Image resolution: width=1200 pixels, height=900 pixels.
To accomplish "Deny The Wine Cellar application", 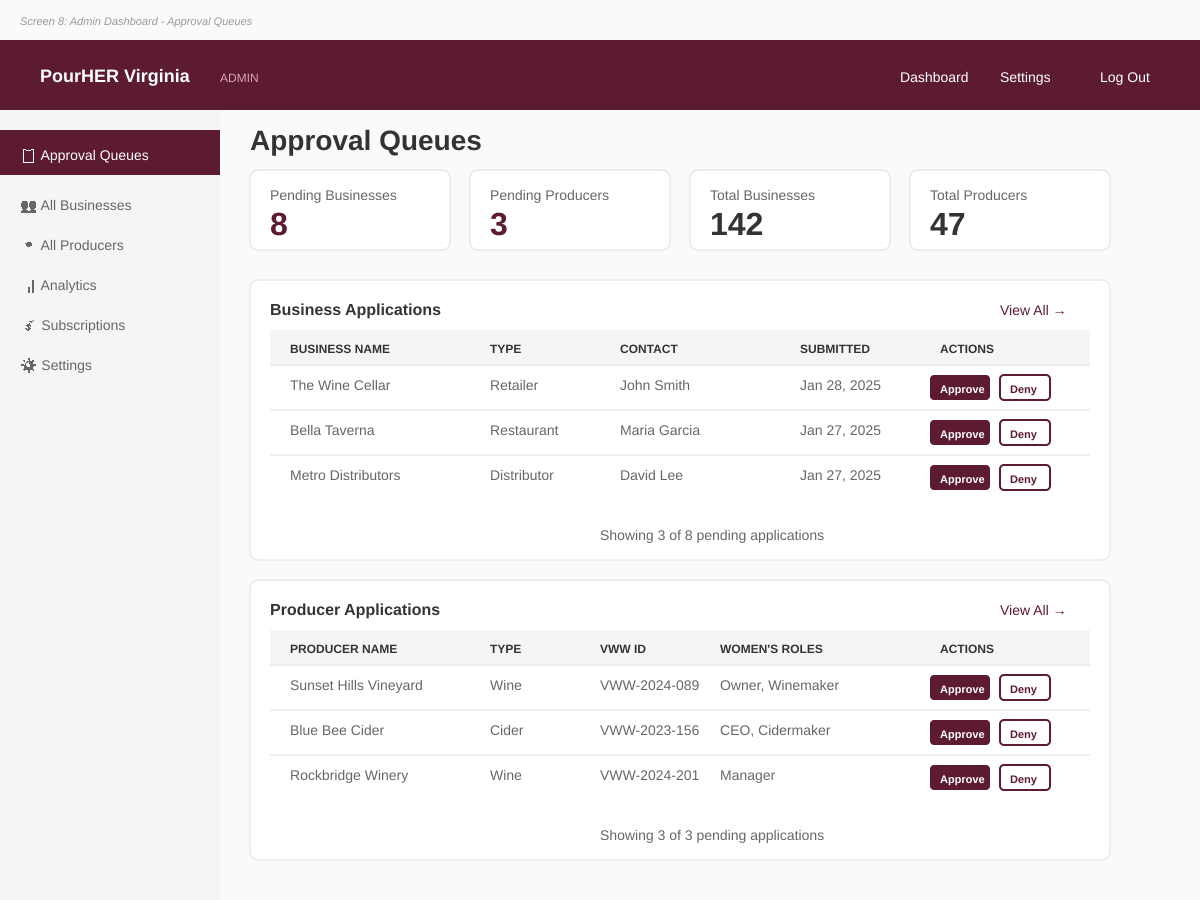I will (1025, 388).
